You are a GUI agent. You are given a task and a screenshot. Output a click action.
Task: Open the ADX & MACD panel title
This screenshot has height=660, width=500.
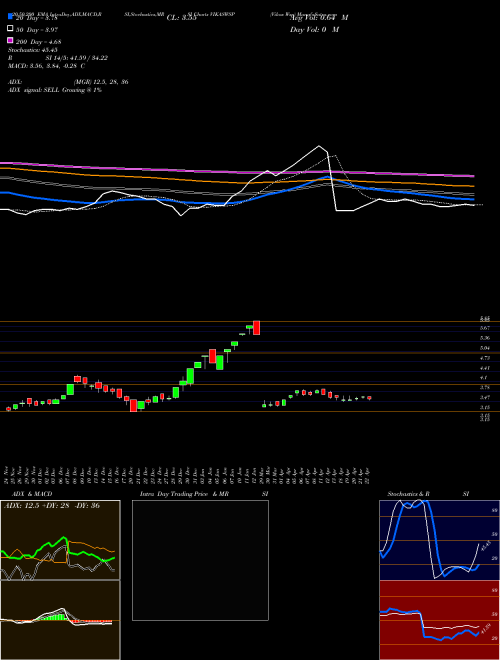(32, 494)
